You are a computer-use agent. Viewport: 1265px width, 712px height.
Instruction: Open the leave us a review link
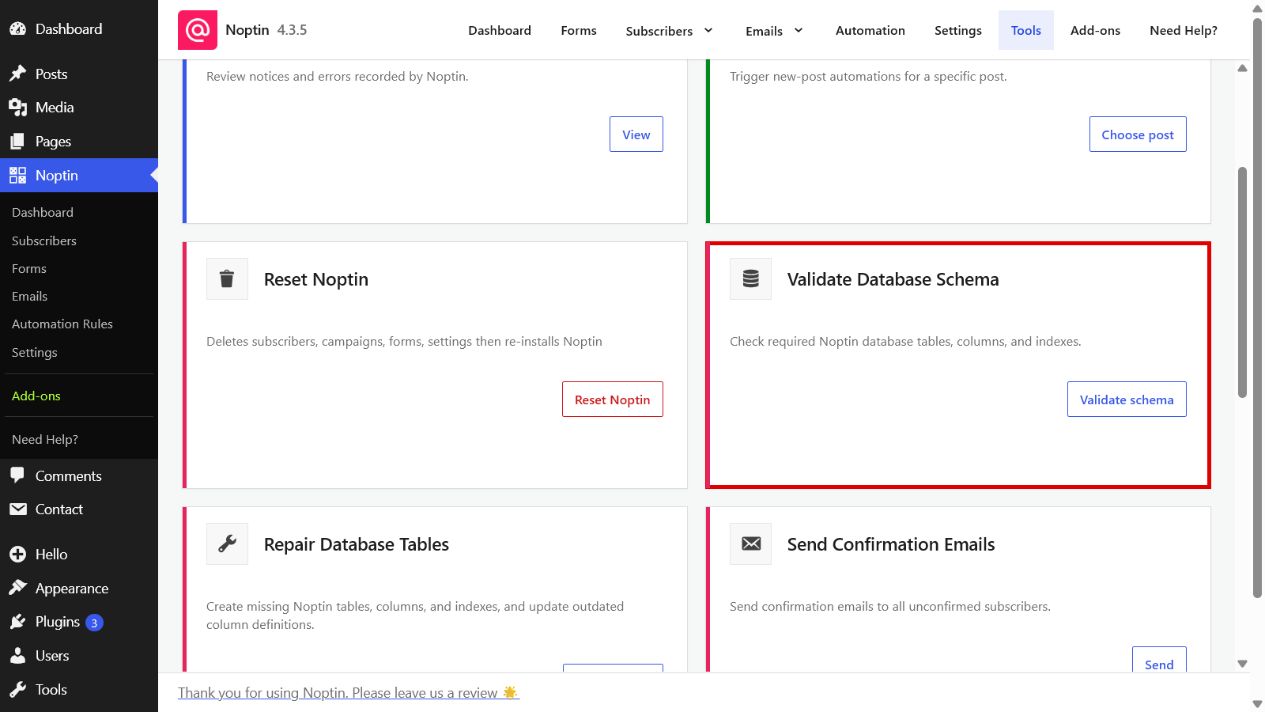pos(349,693)
